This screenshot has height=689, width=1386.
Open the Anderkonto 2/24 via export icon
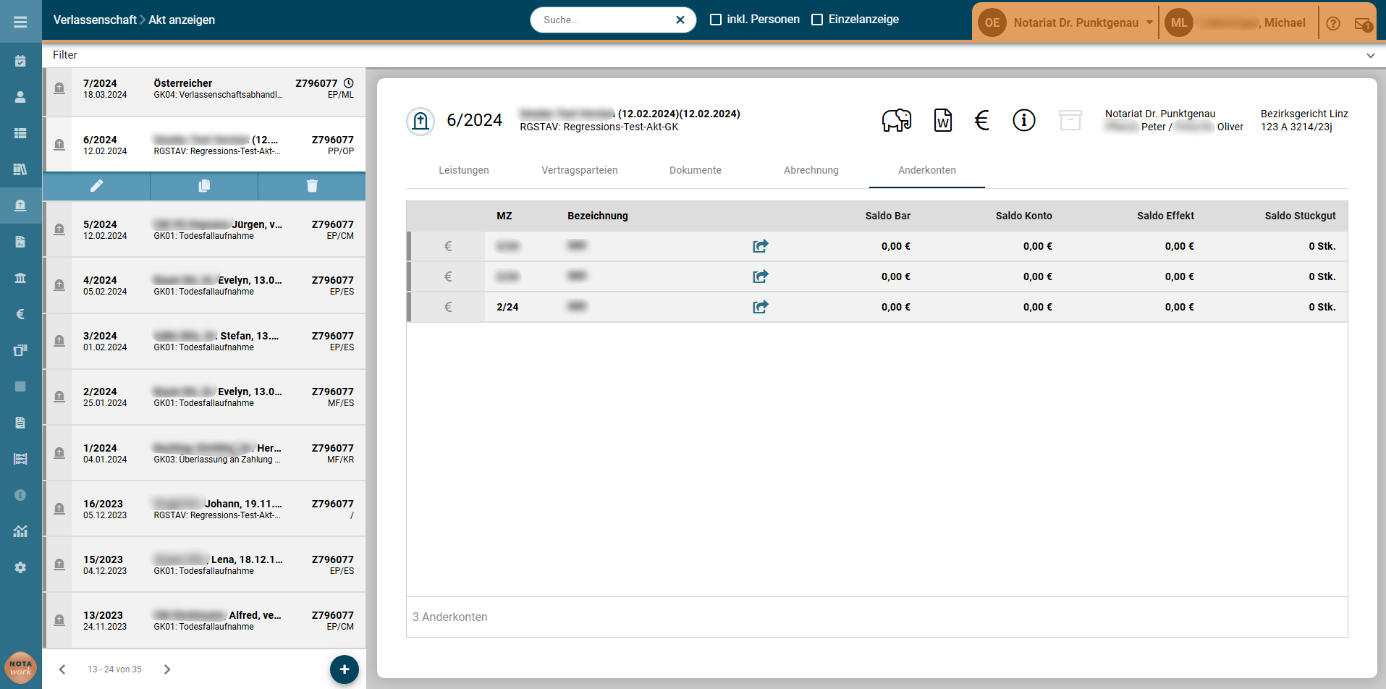[x=760, y=307]
